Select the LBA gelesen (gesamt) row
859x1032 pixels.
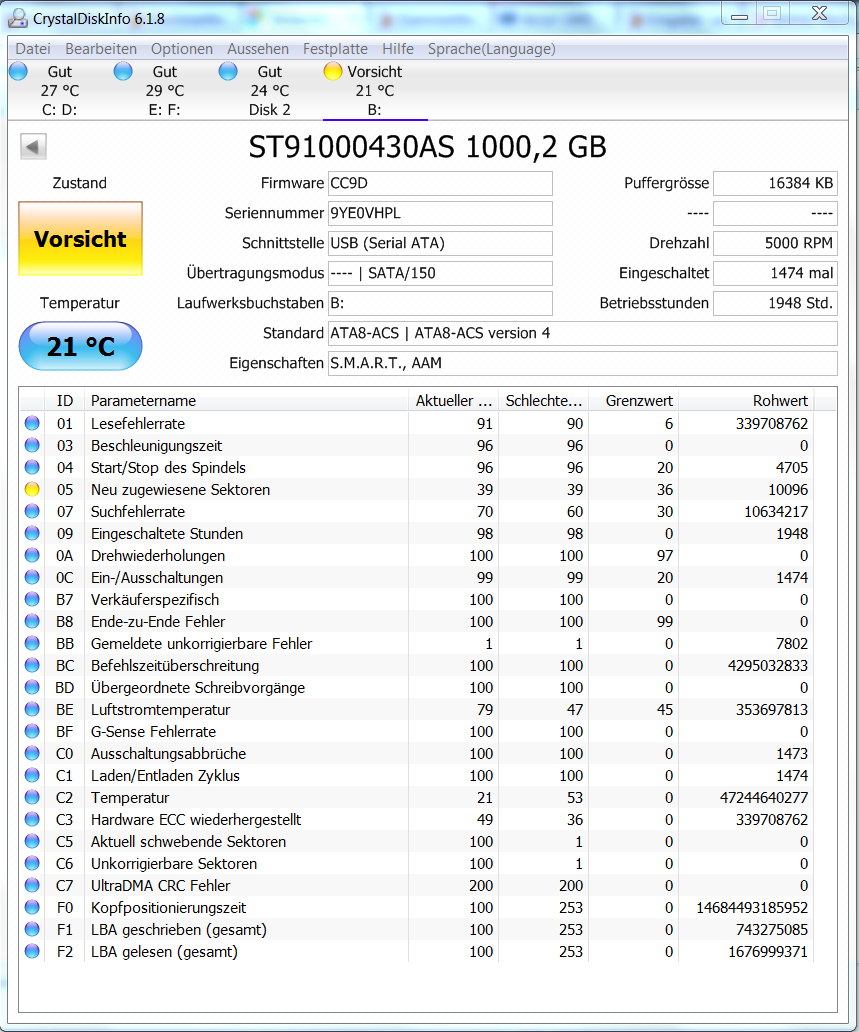pyautogui.click(x=417, y=952)
